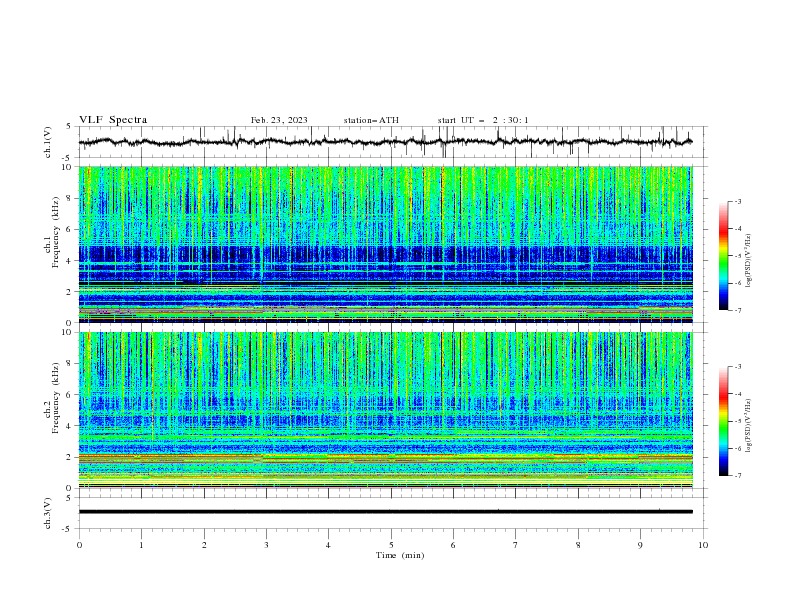Click inside the ch.2 spectrogram panel

coord(385,410)
